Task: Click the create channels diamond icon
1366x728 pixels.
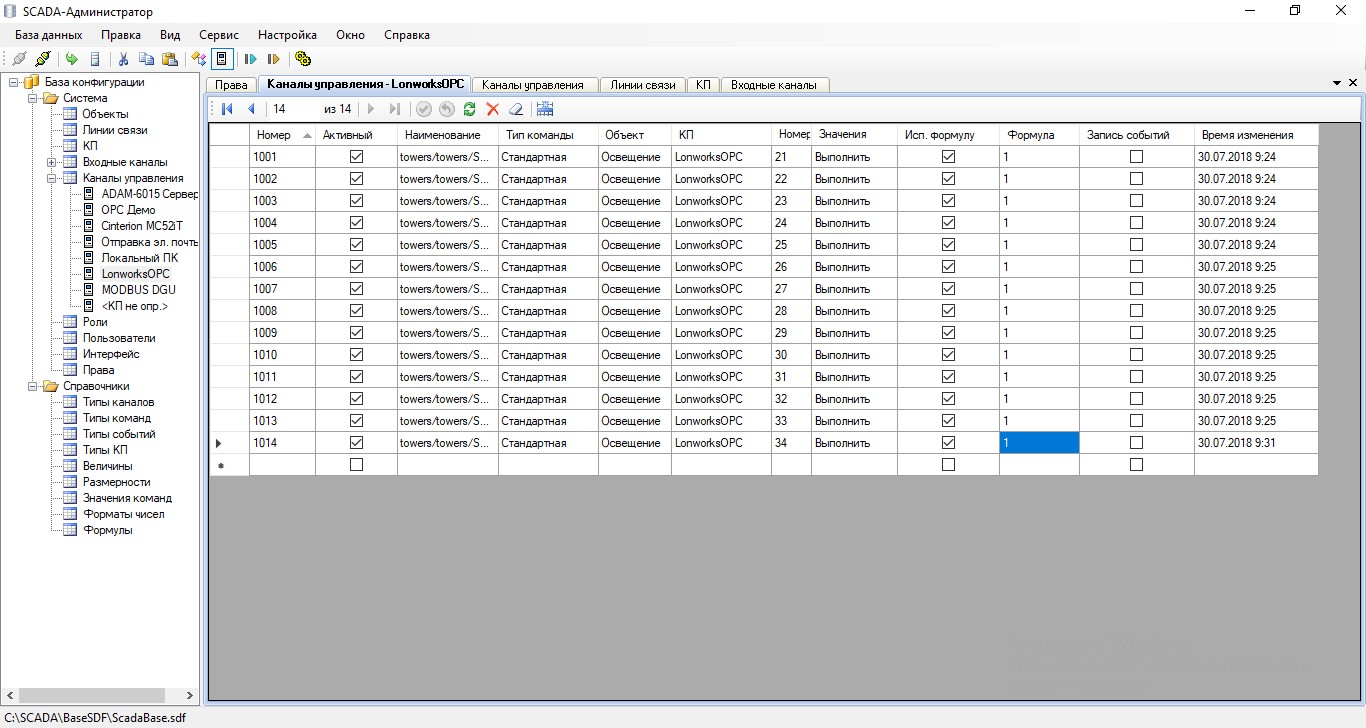Action: (x=199, y=59)
